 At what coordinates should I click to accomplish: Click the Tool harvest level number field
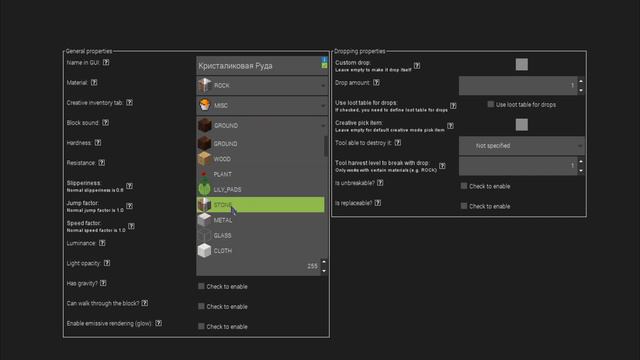click(518, 166)
